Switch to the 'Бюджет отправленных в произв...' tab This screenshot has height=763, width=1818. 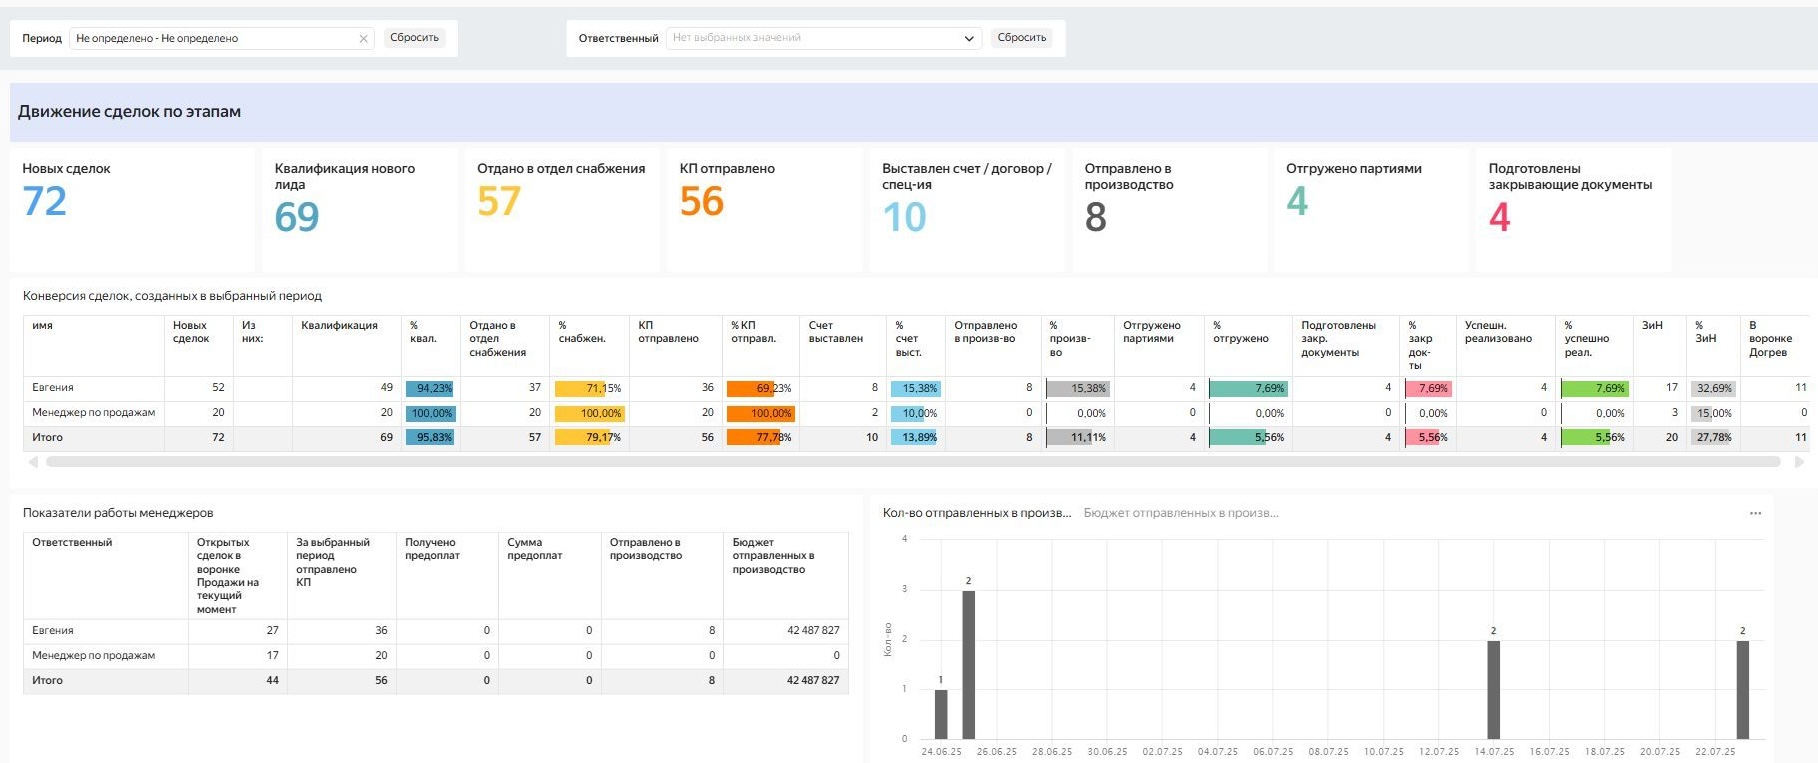click(x=1180, y=513)
